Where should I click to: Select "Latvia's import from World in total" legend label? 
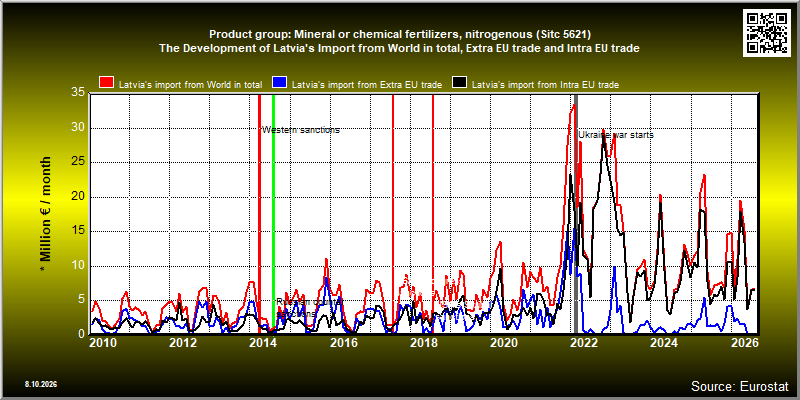[x=190, y=85]
